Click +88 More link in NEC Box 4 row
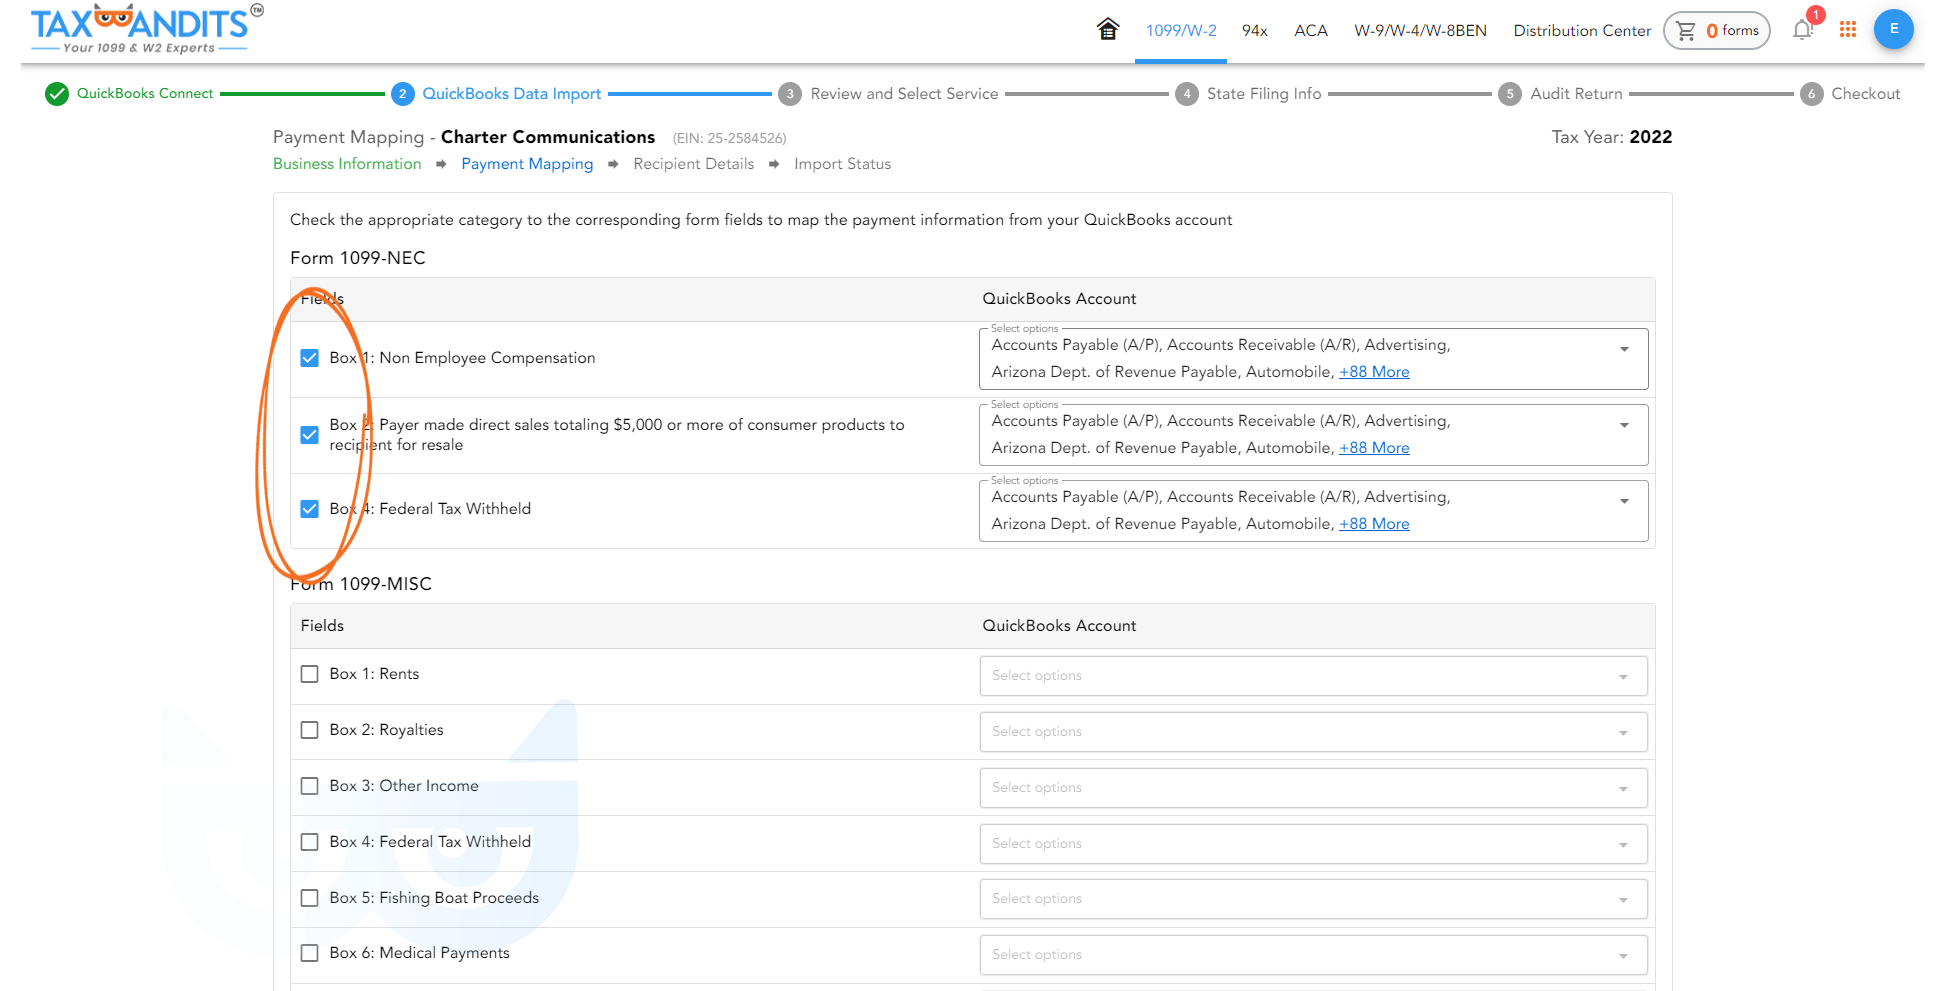1945x991 pixels. click(x=1374, y=524)
